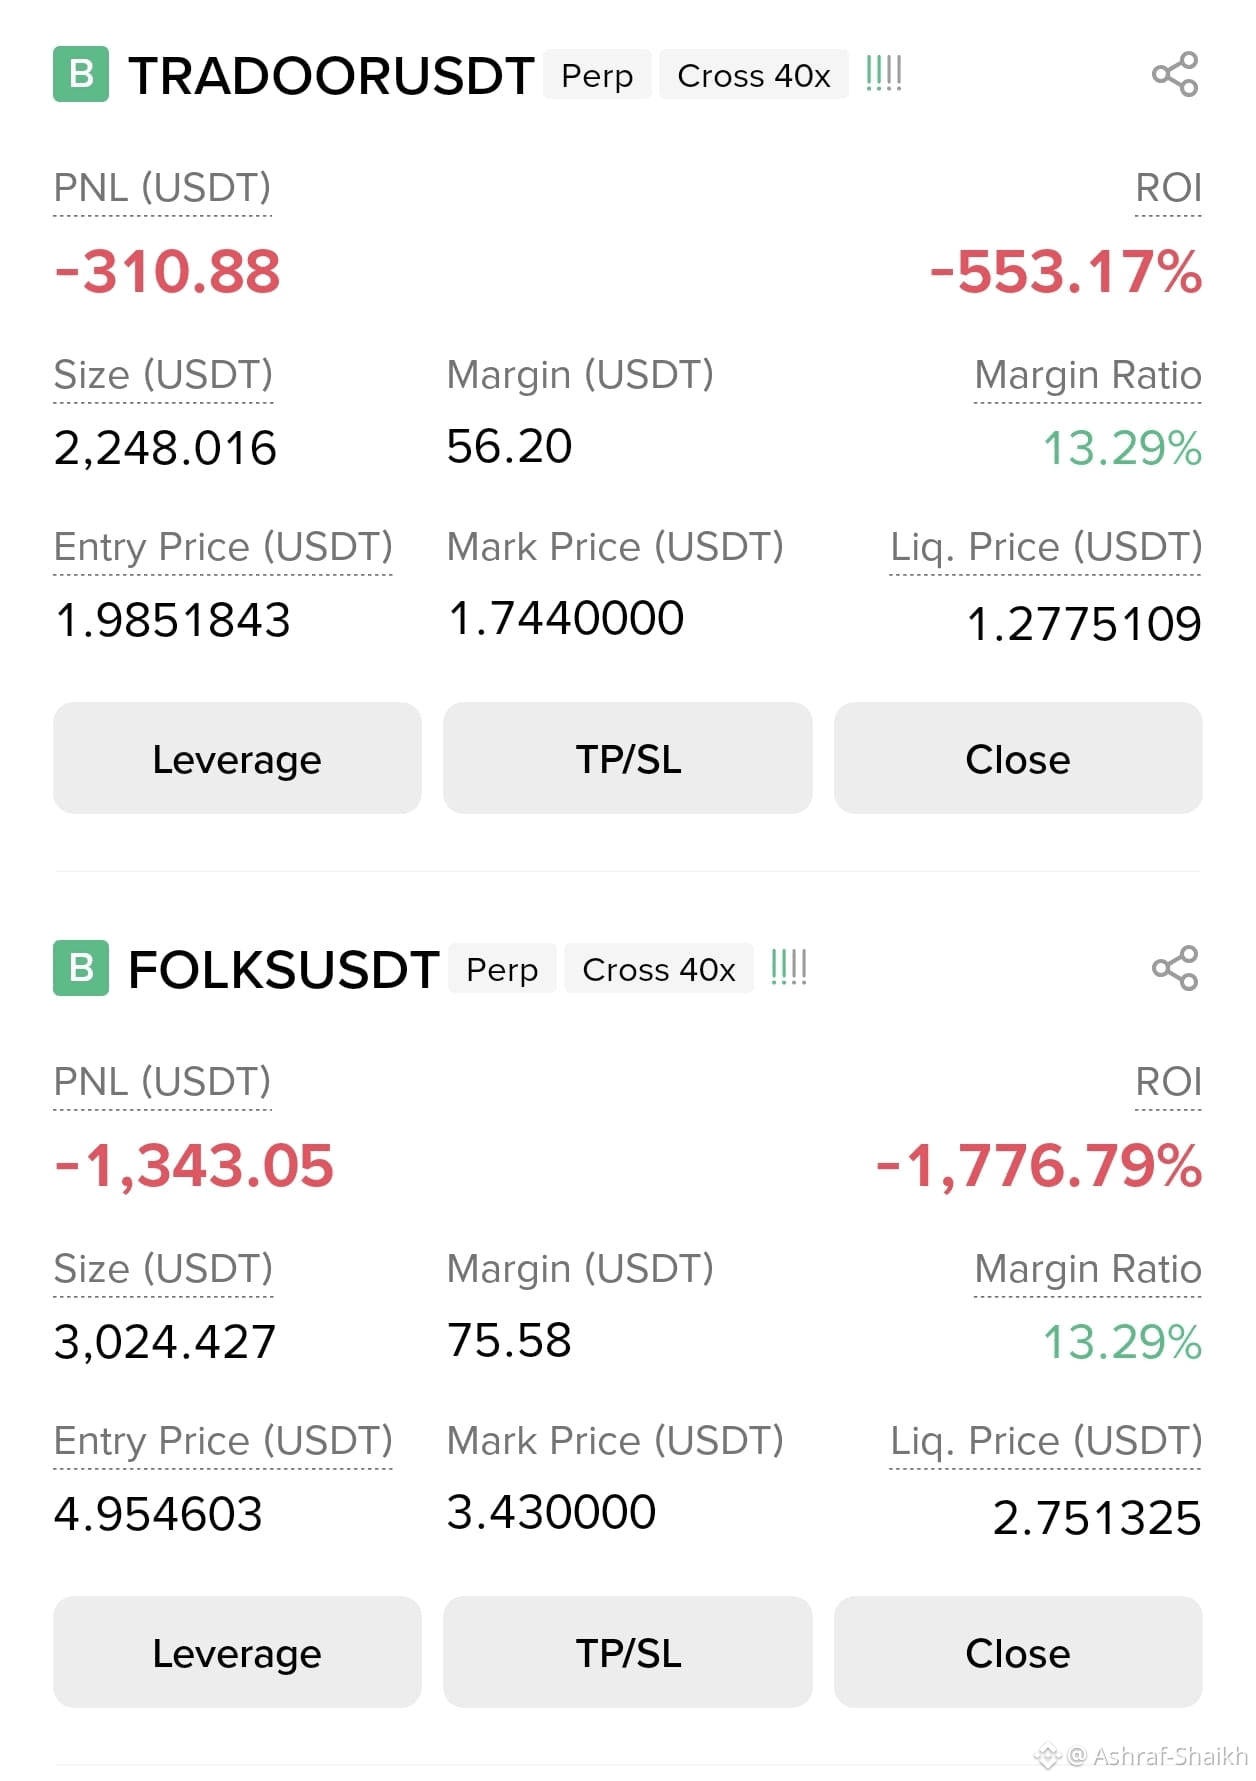
Task: Tap Cross 40x tag on TRADOORUSDT
Action: (754, 75)
